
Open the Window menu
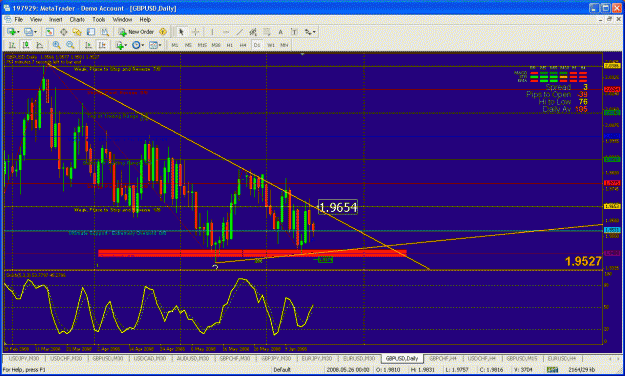122,19
